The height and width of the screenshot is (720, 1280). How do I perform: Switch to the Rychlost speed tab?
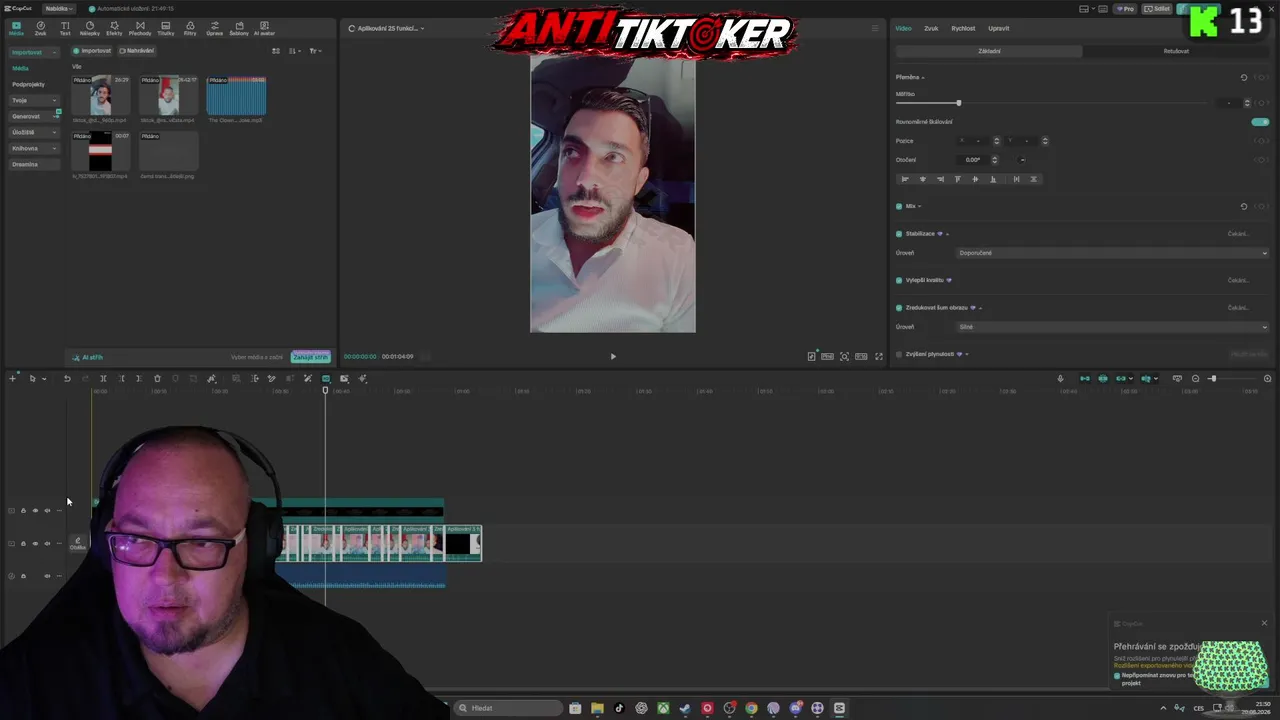point(963,28)
